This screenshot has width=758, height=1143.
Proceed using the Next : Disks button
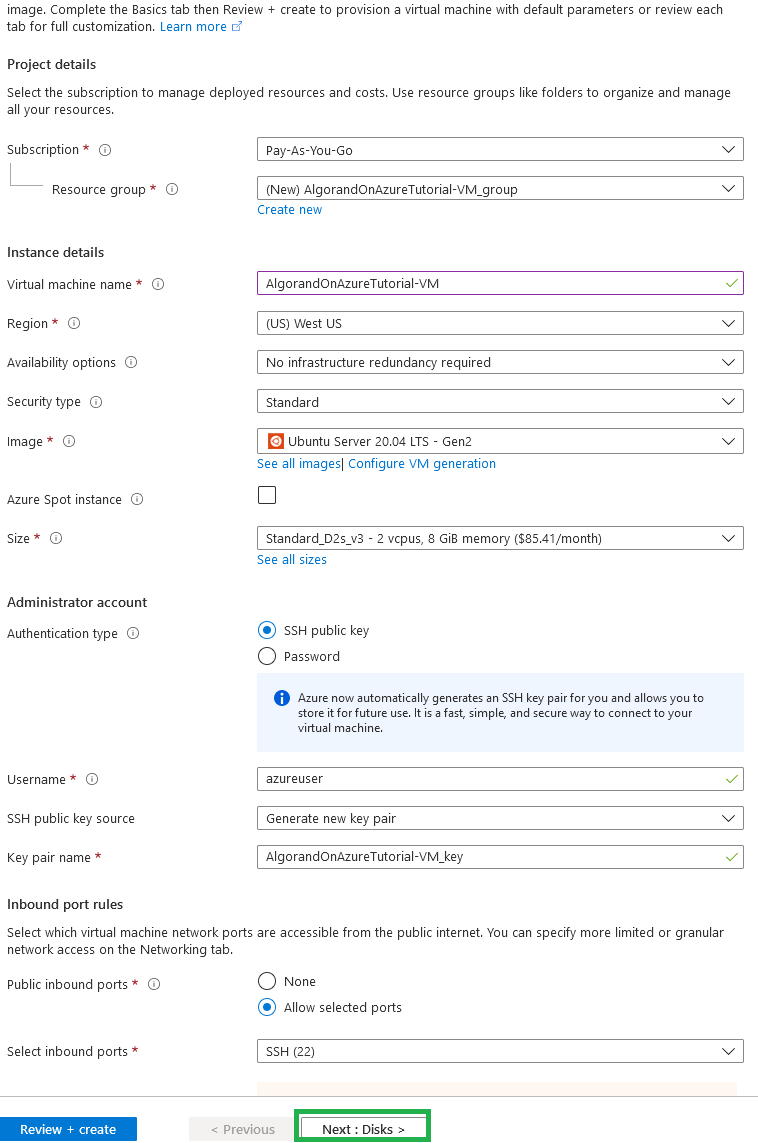[362, 1128]
